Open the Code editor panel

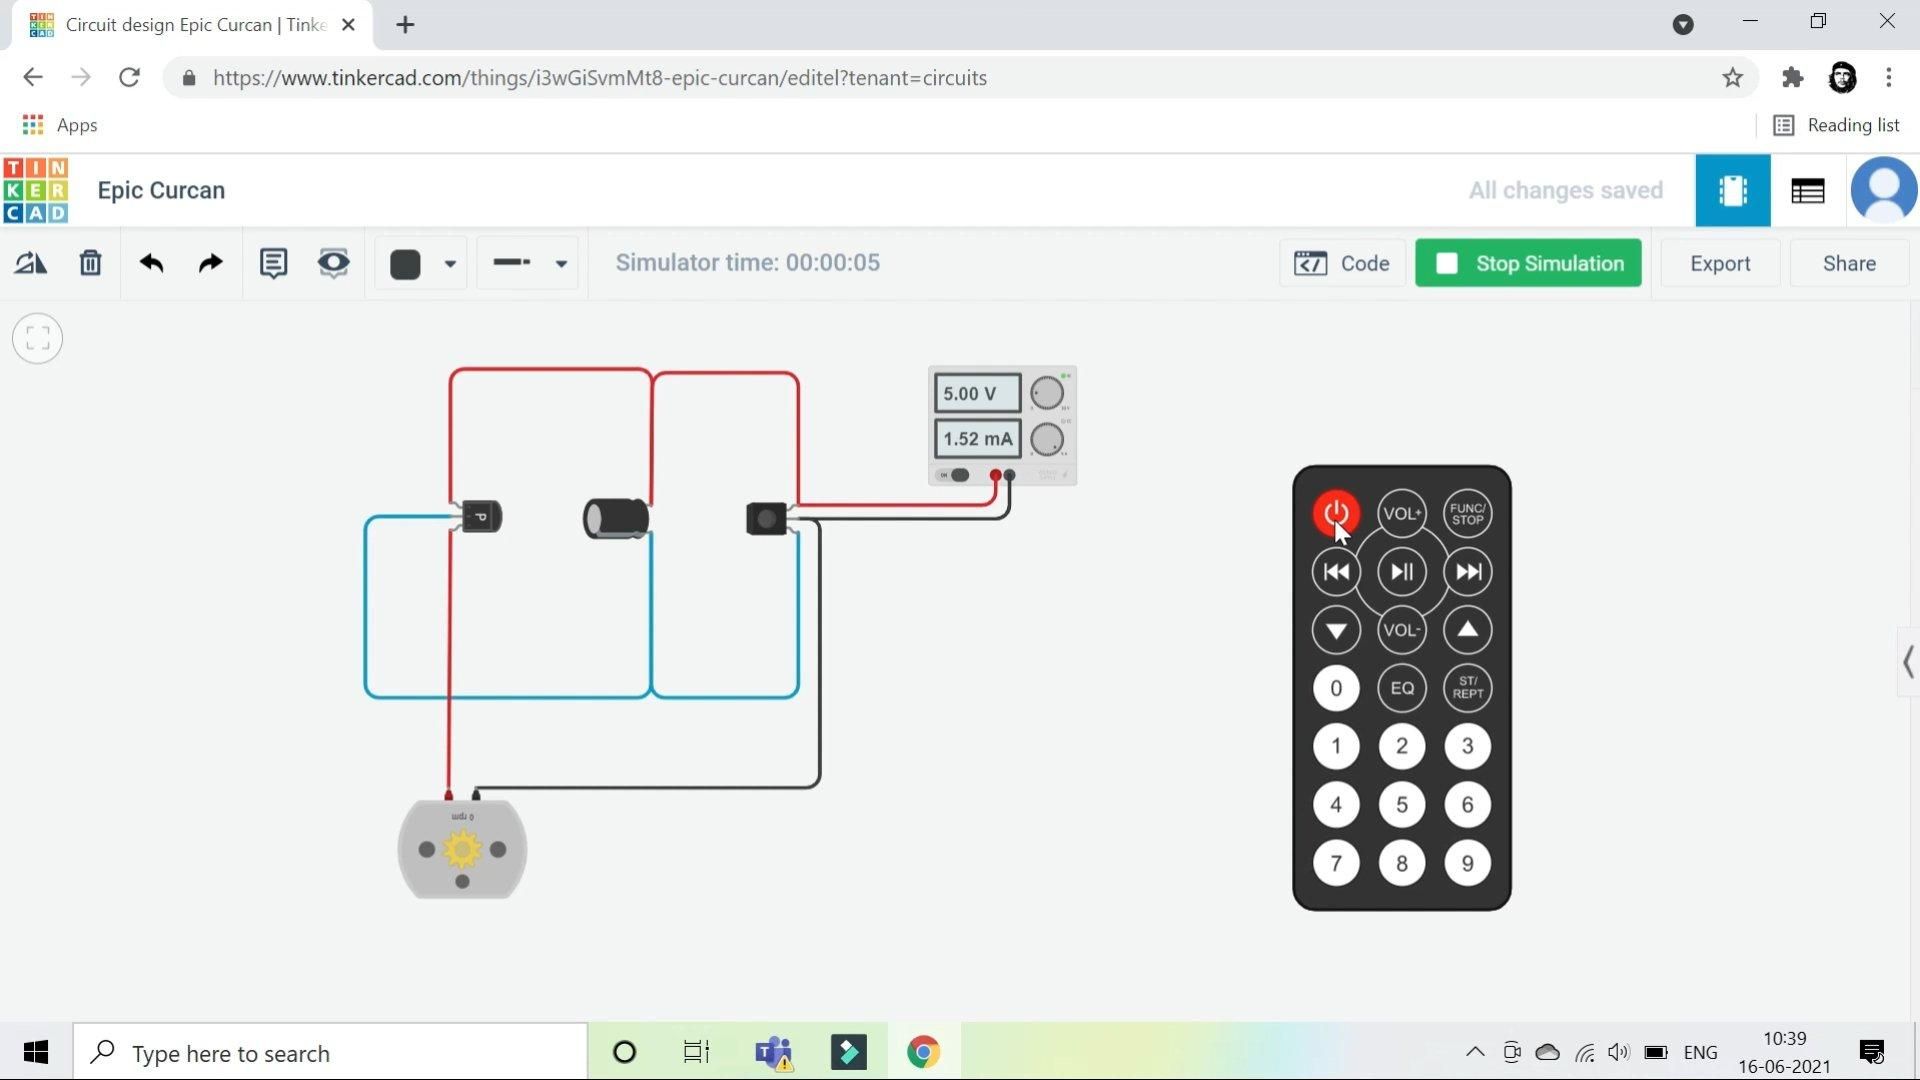tap(1342, 263)
